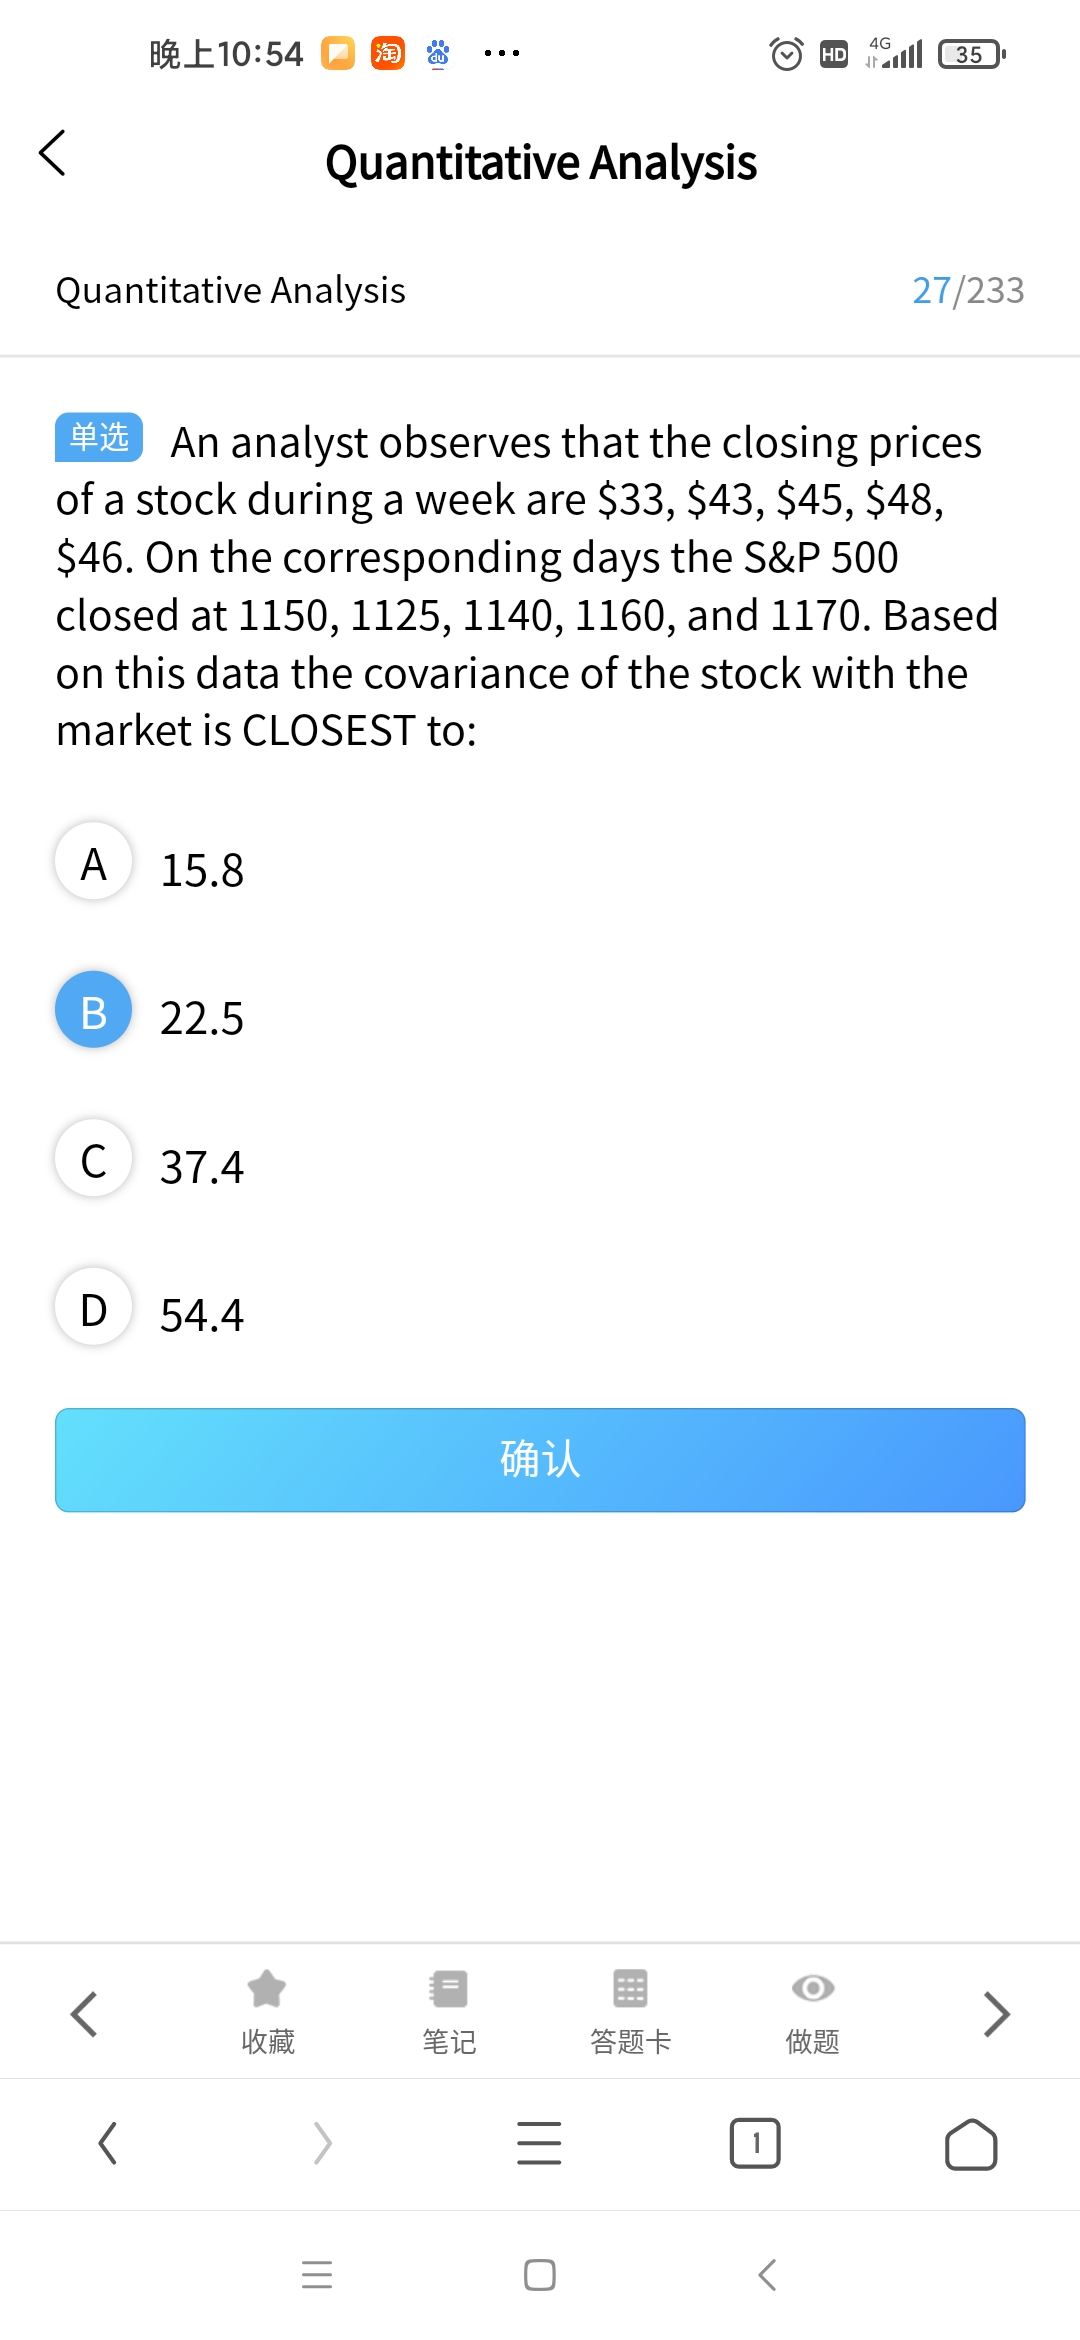Tap the 27/233 question progress counter
The height and width of the screenshot is (2340, 1080).
(967, 291)
